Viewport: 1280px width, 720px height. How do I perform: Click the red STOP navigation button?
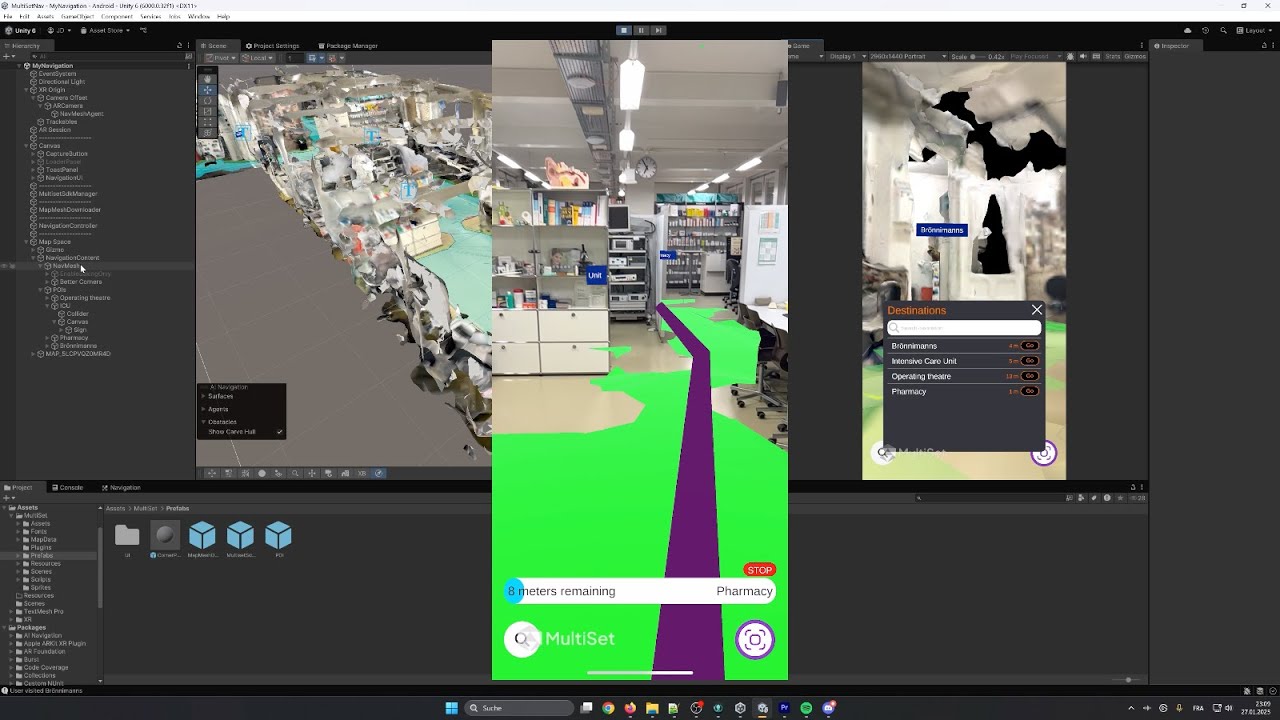click(760, 570)
